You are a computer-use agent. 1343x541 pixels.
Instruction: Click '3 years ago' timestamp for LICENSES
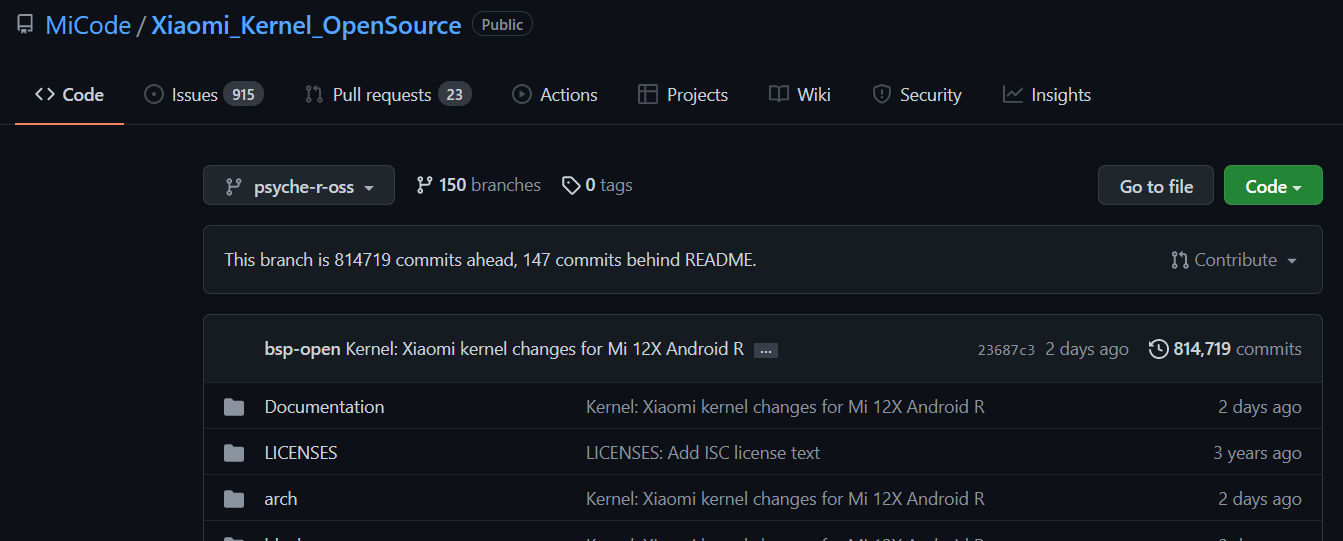click(x=1257, y=453)
